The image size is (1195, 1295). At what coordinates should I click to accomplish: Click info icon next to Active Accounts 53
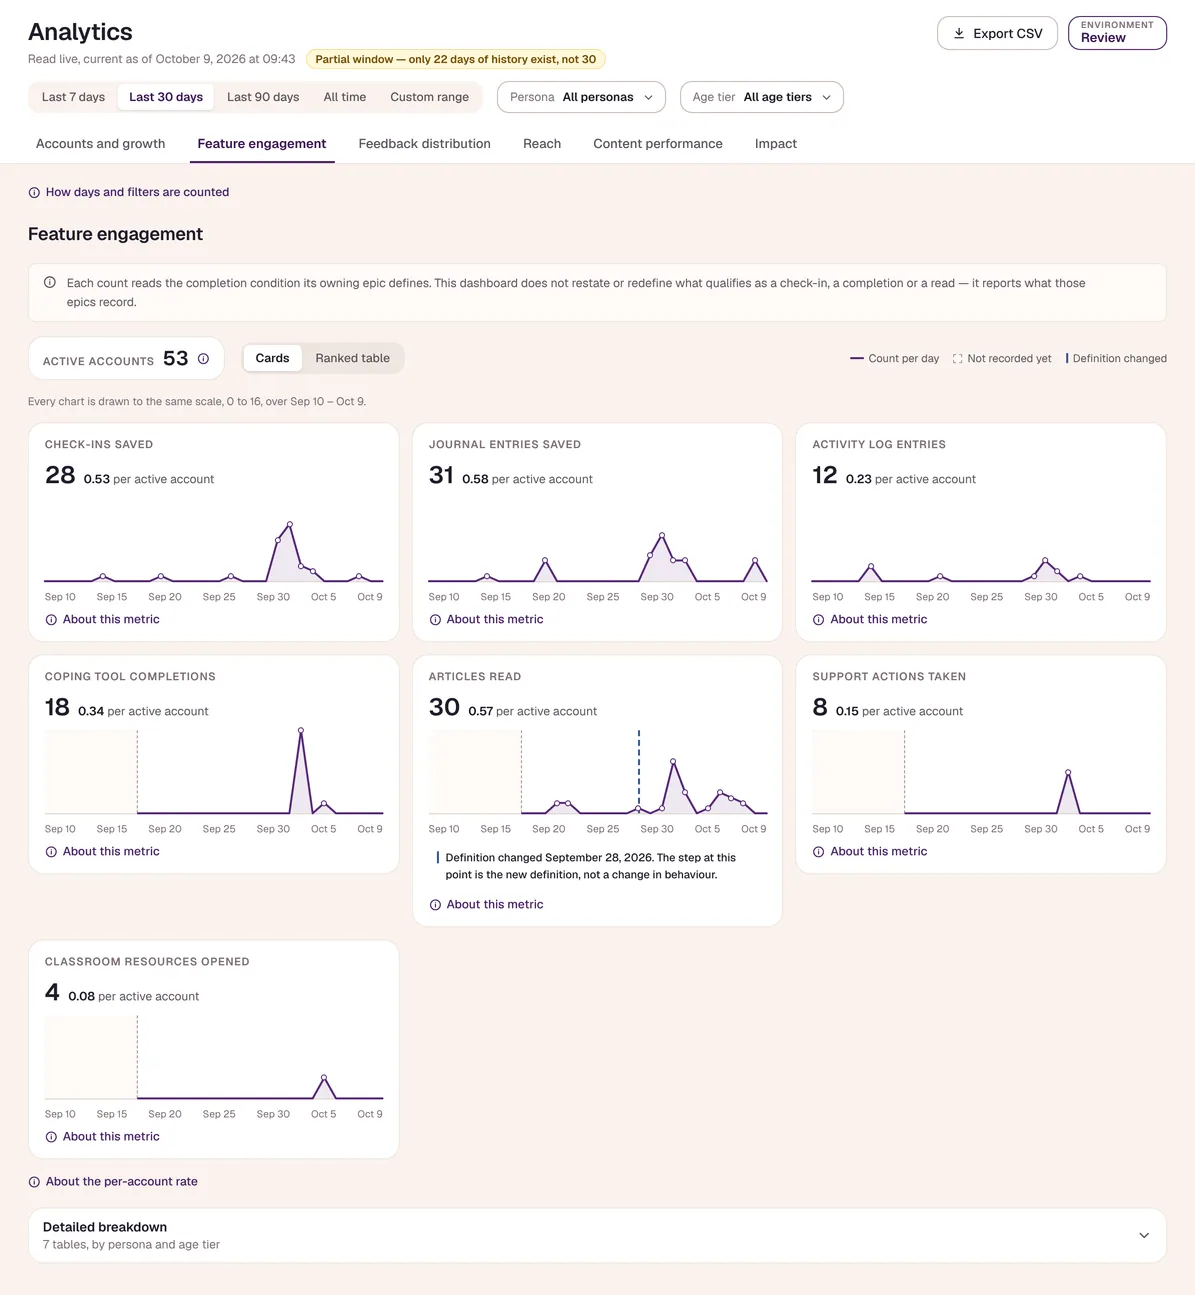(203, 359)
